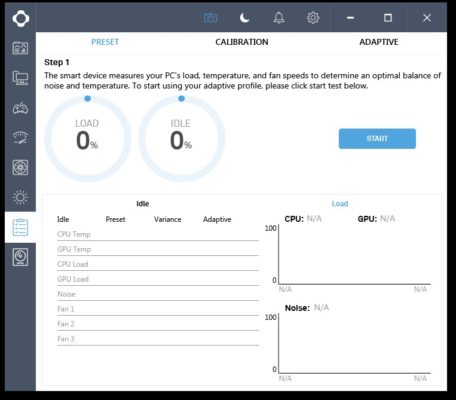Viewport: 456px width, 400px height.
Task: Open the fan tuning sidebar icon
Action: (20, 167)
